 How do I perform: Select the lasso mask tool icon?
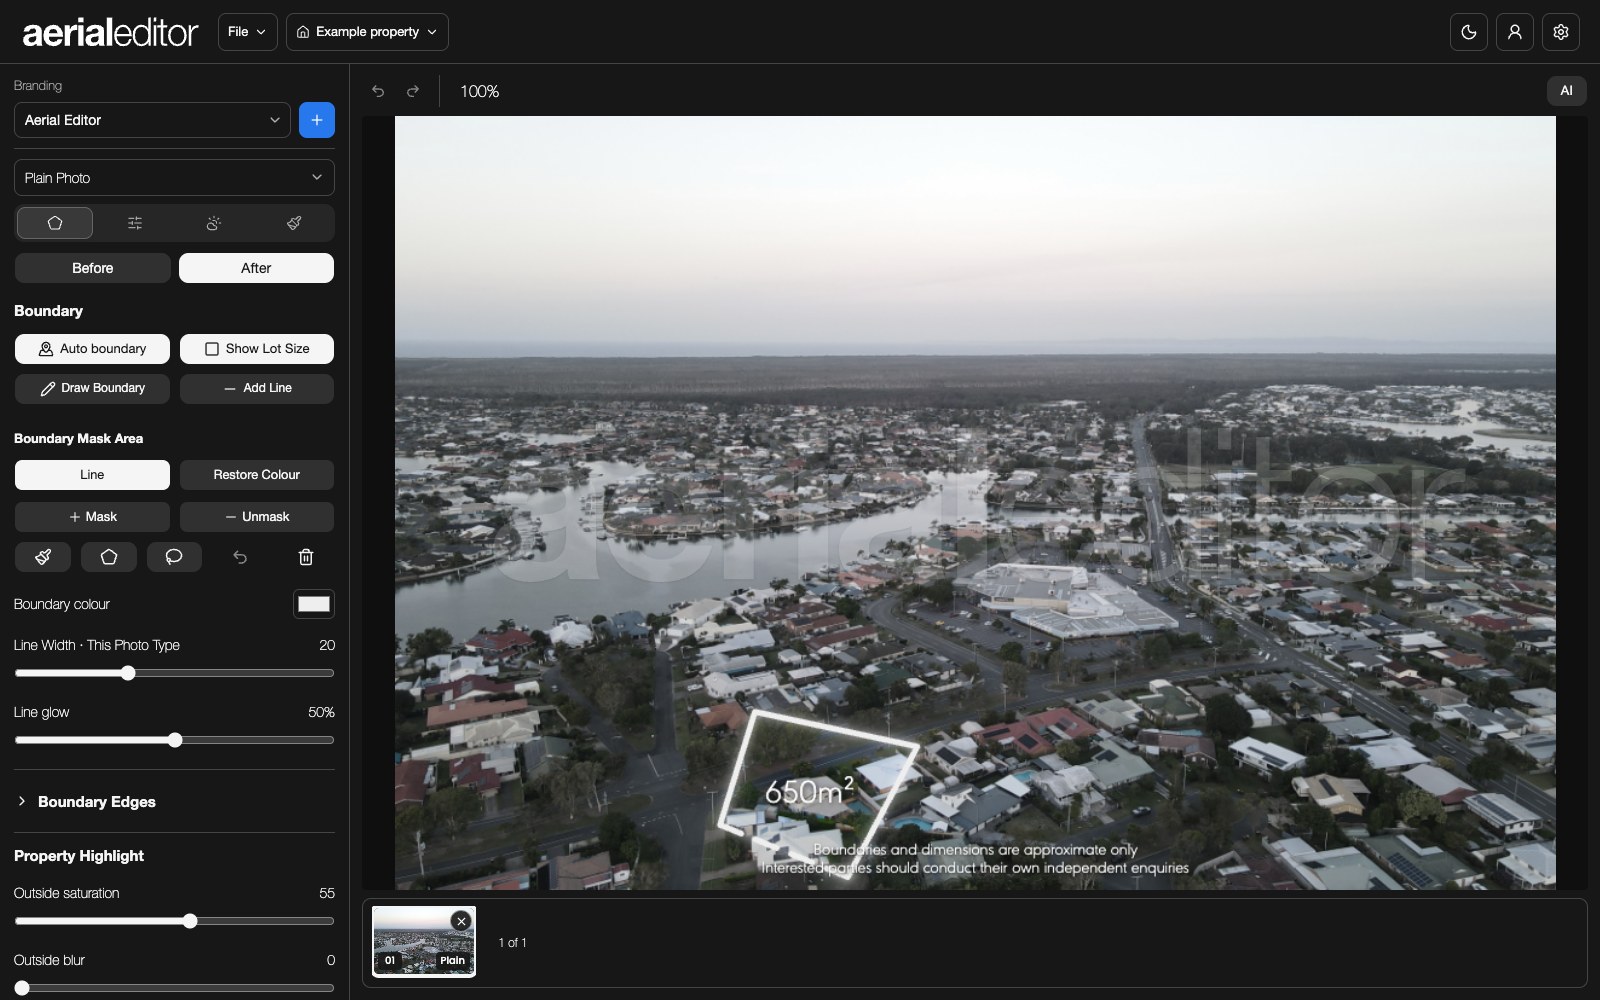pos(174,557)
